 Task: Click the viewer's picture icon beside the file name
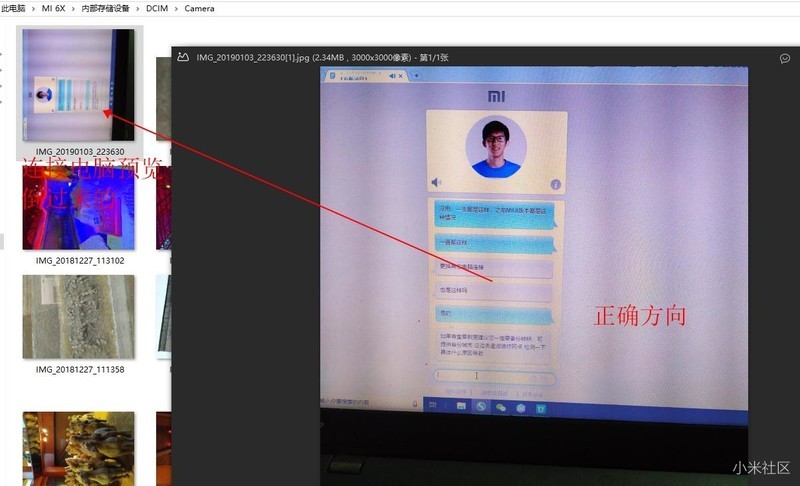[x=183, y=57]
